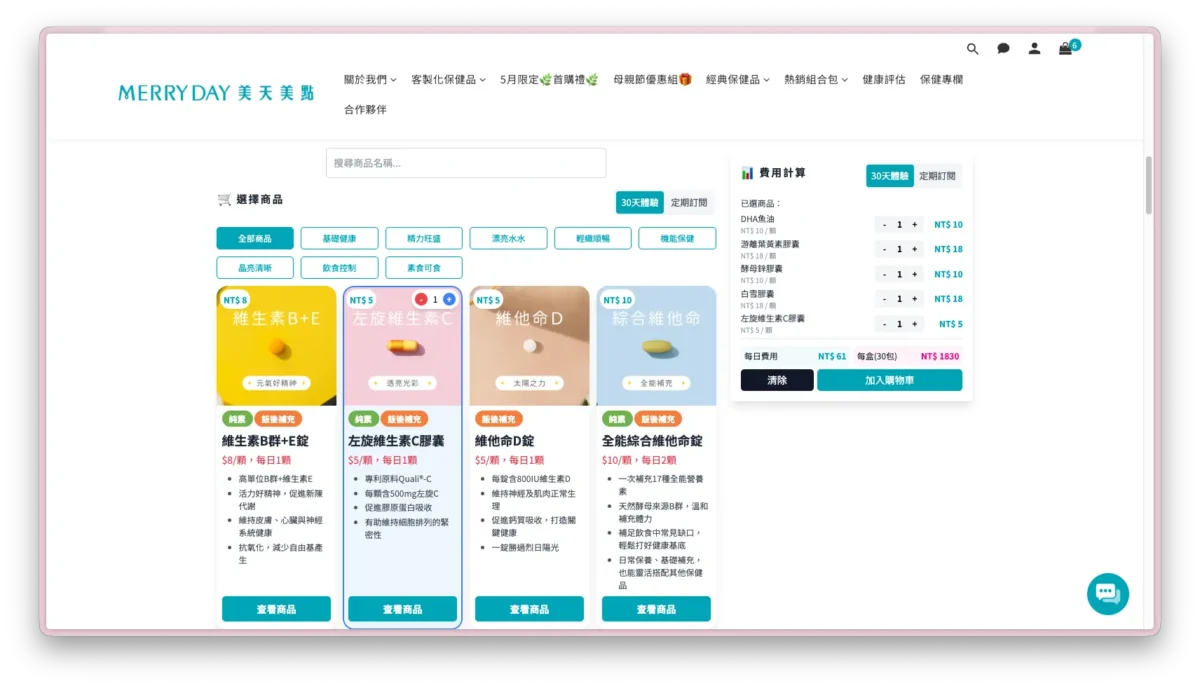The height and width of the screenshot is (688, 1200).
Task: Increase DHA魚油 quantity with plus
Action: (x=914, y=225)
